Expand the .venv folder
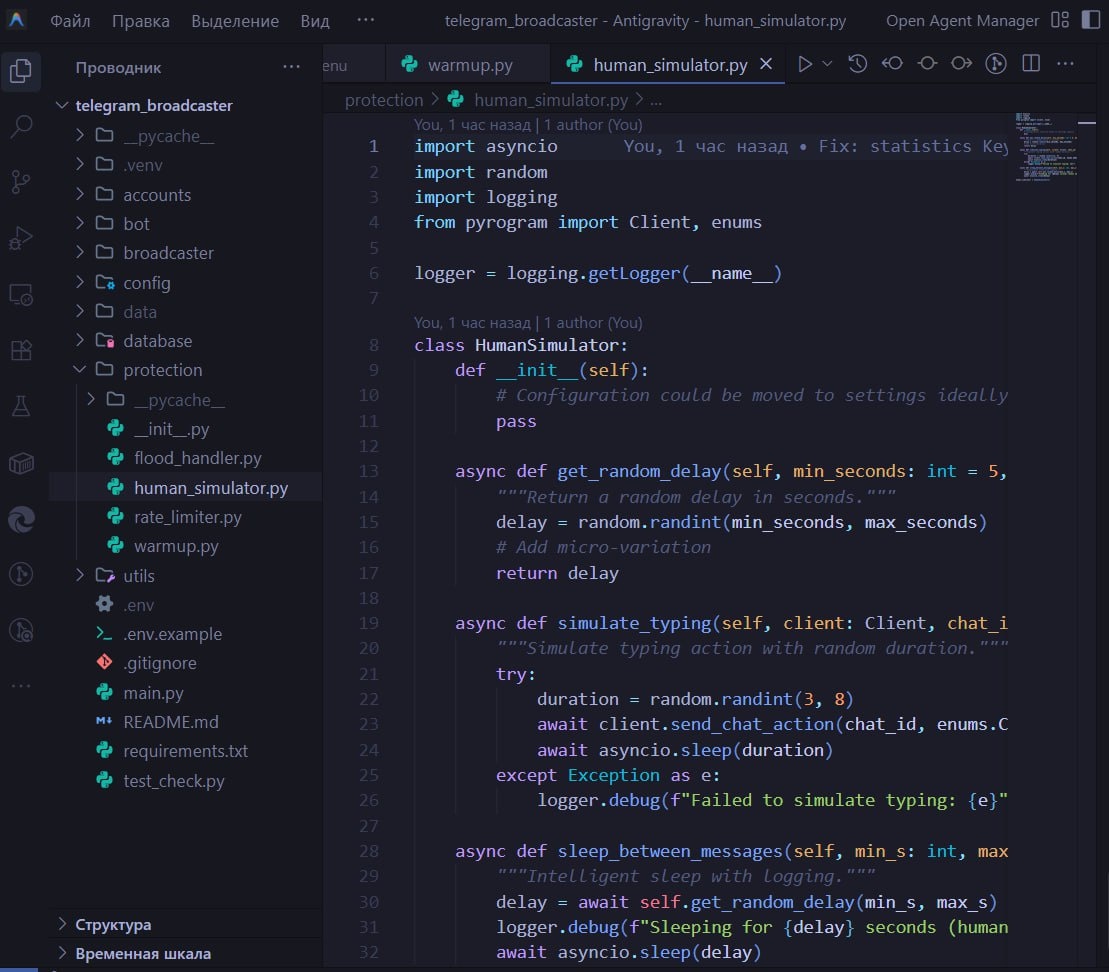Viewport: 1109px width, 972px height. tap(143, 165)
